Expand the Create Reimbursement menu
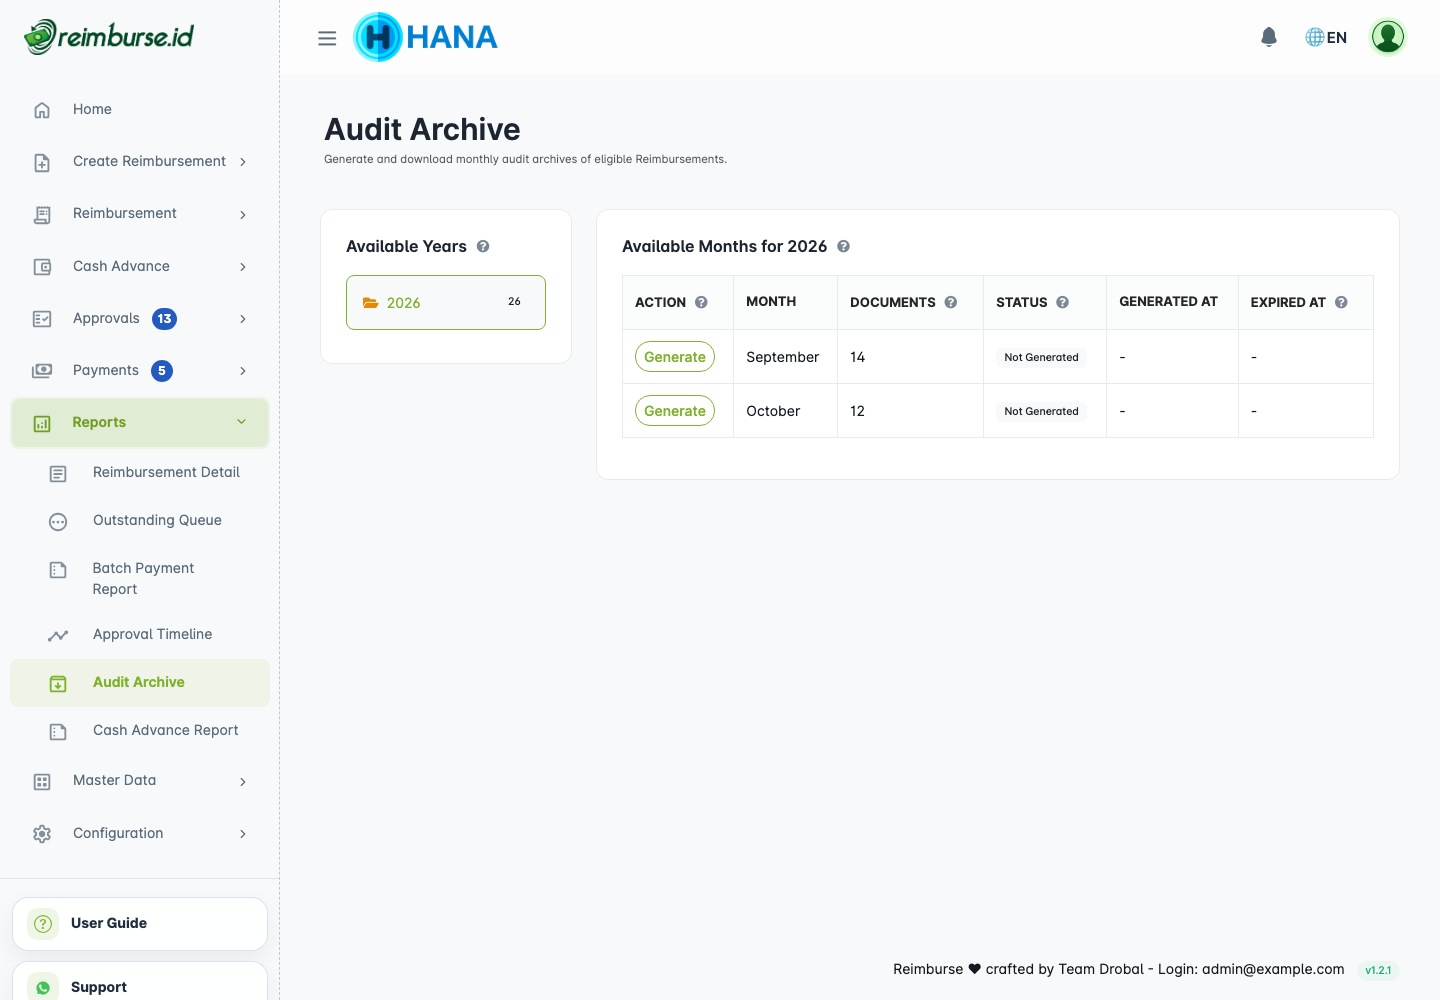 [140, 162]
